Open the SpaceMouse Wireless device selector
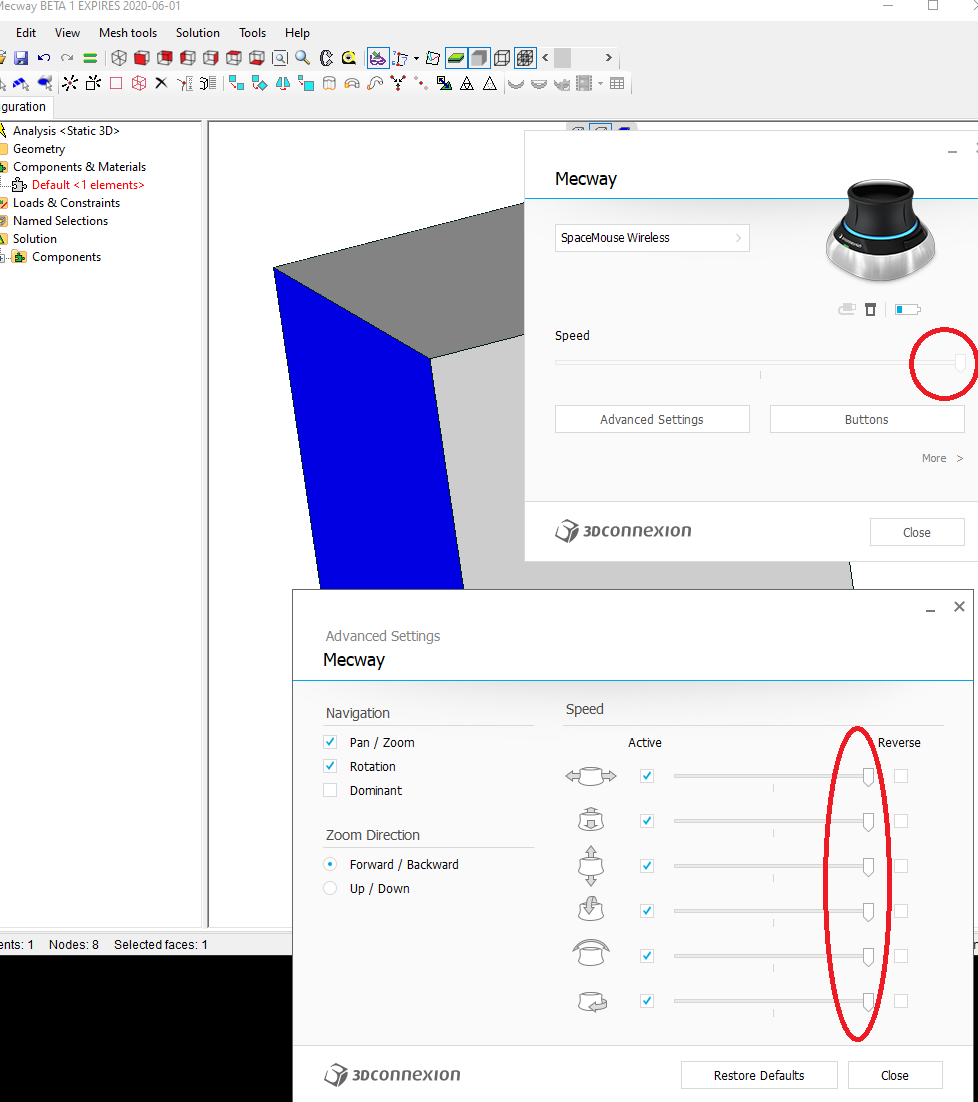Viewport: 978px width, 1102px height. (x=652, y=238)
